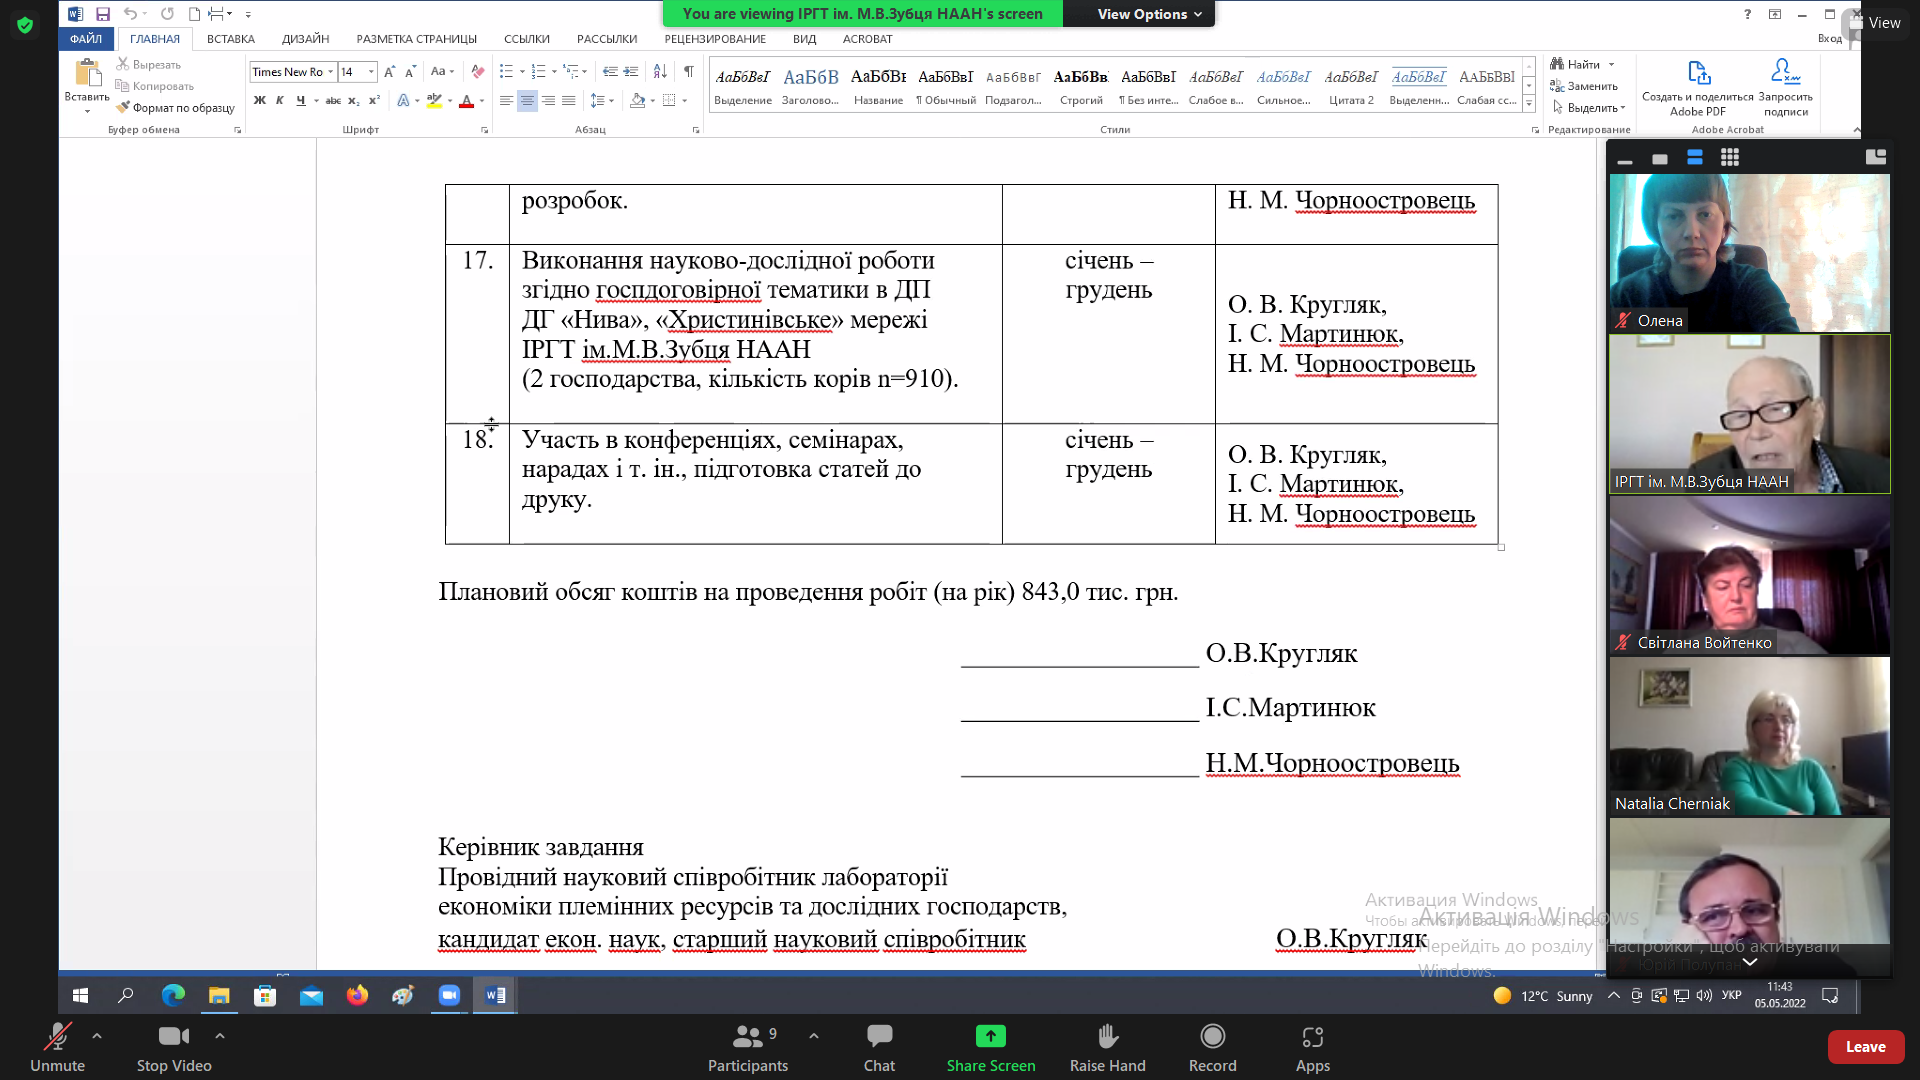The width and height of the screenshot is (1920, 1080).
Task: Click the Undo arrow in quick access toolbar
Action: click(130, 14)
